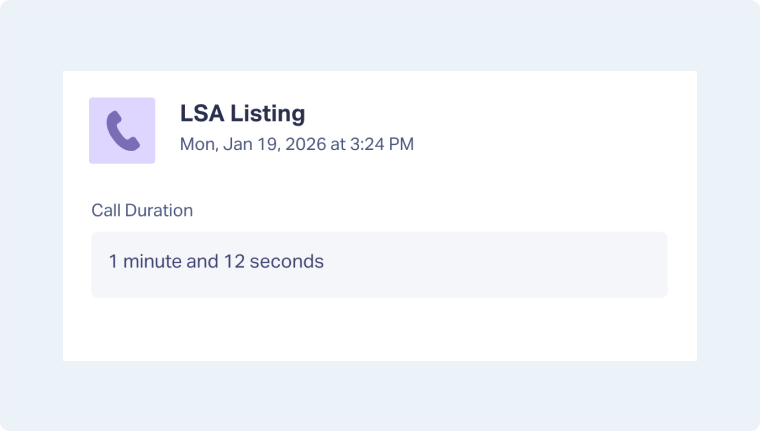
Task: Click the Call Duration label
Action: (x=142, y=210)
